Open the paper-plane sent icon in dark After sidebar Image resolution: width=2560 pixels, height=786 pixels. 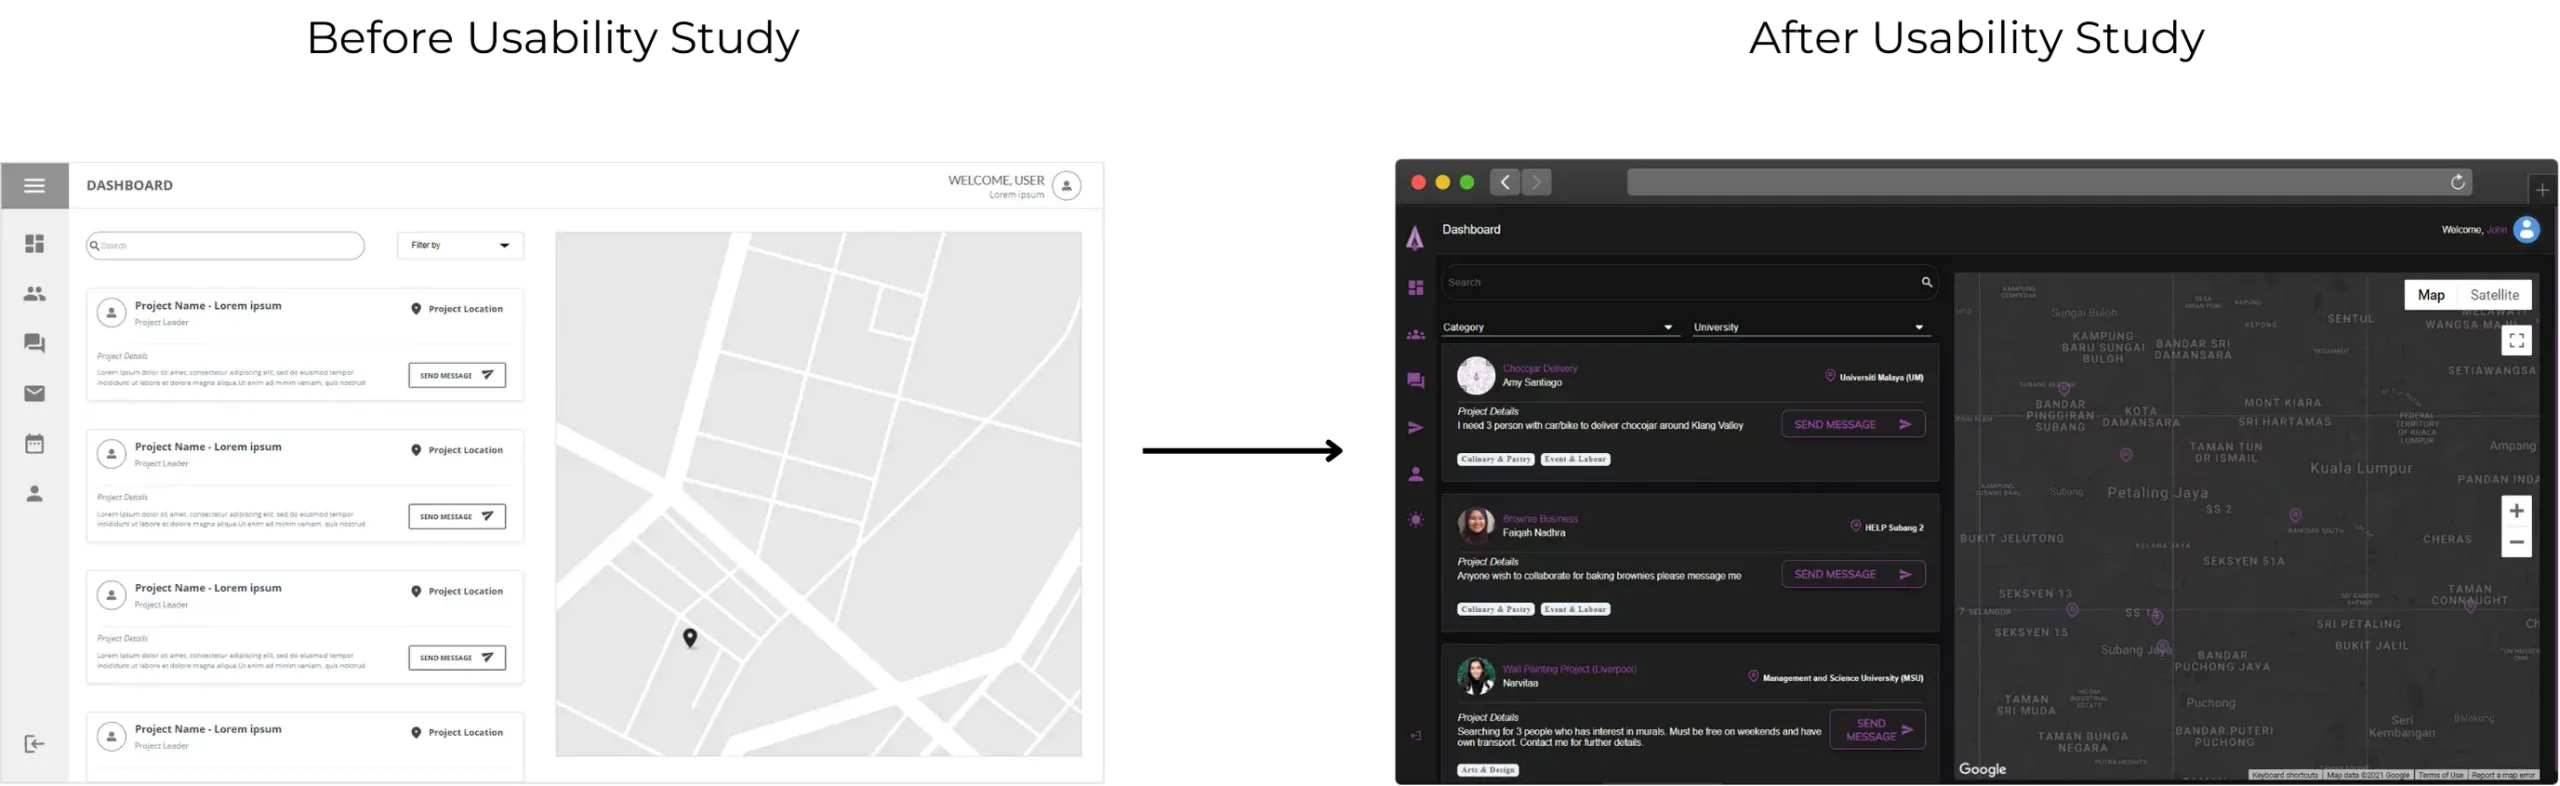[x=1415, y=427]
